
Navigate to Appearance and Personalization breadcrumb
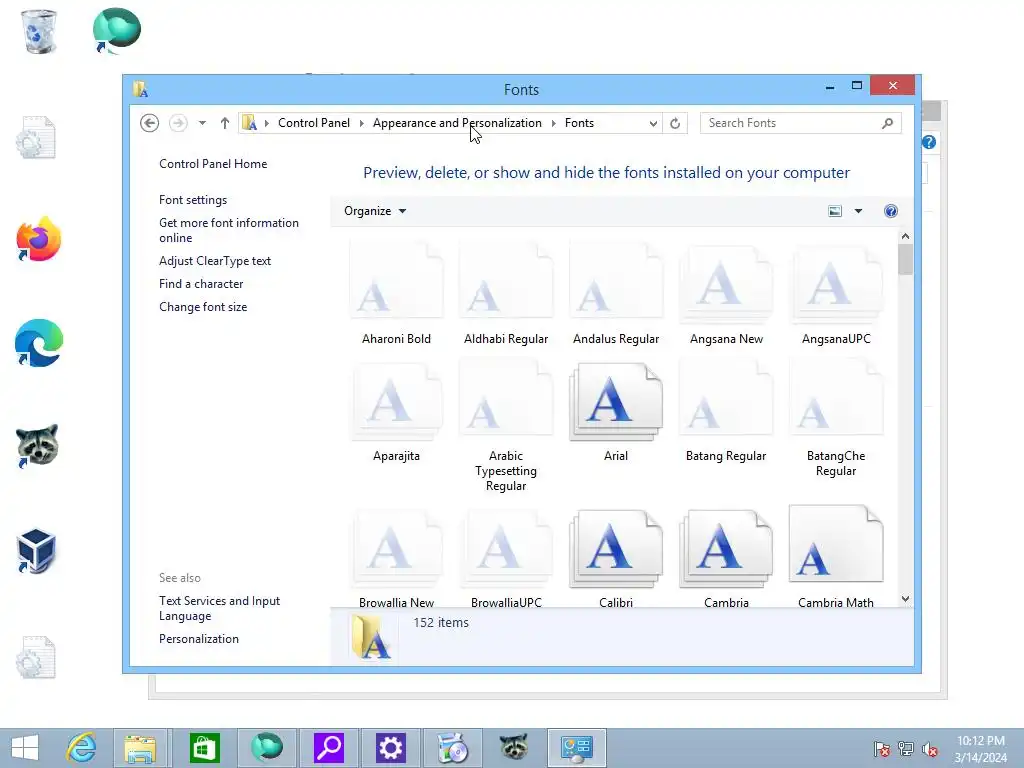457,123
